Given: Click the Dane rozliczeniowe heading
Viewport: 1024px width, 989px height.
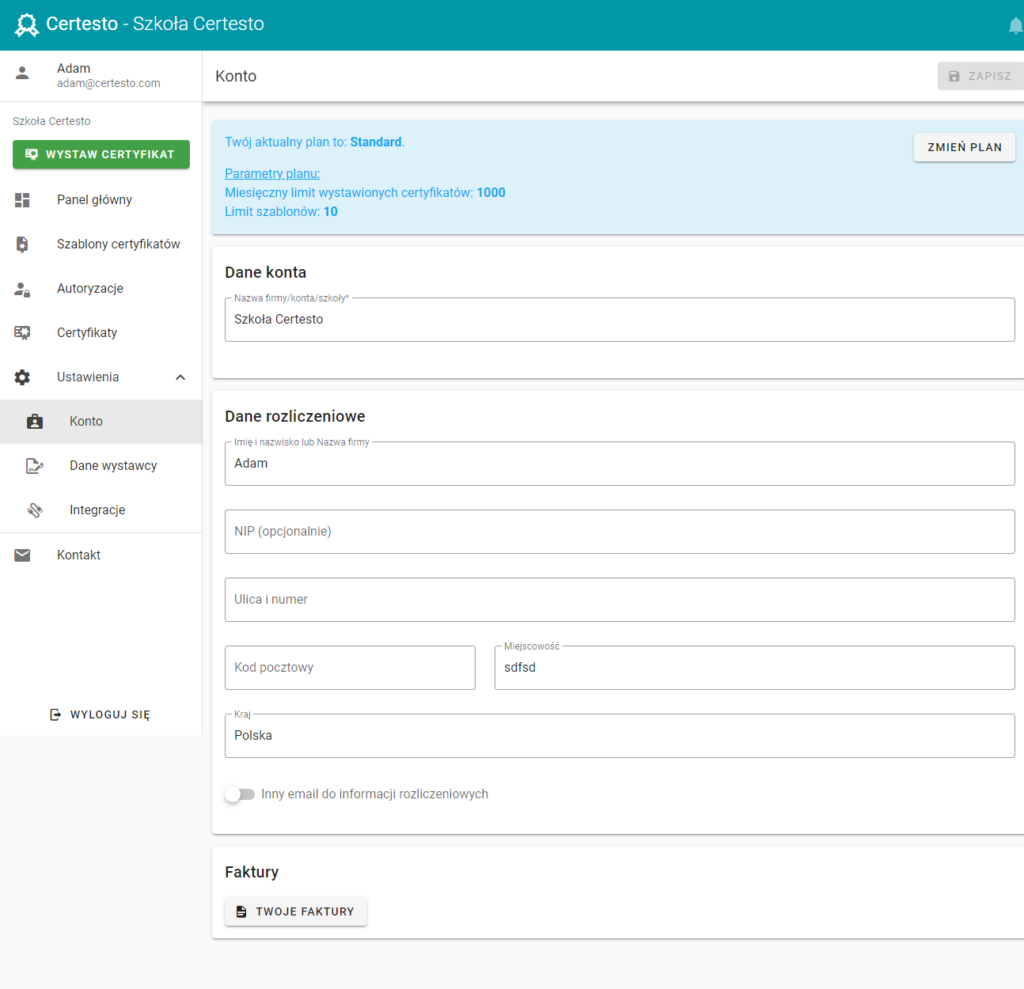Looking at the screenshot, I should [x=295, y=417].
